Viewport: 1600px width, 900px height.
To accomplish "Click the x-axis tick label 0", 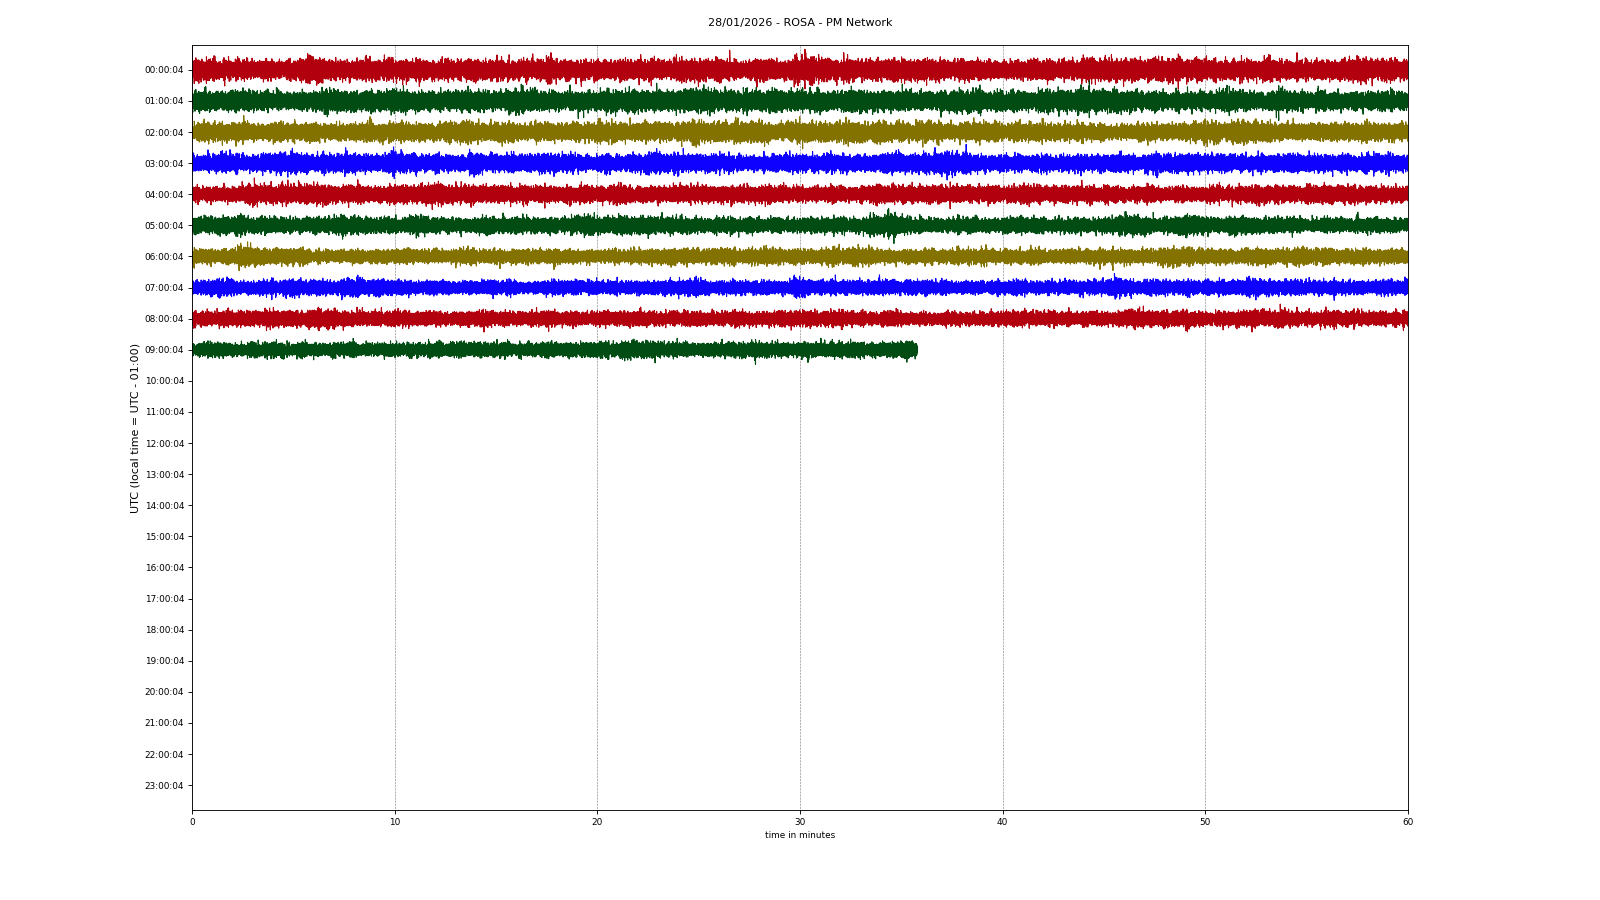I will tap(193, 822).
